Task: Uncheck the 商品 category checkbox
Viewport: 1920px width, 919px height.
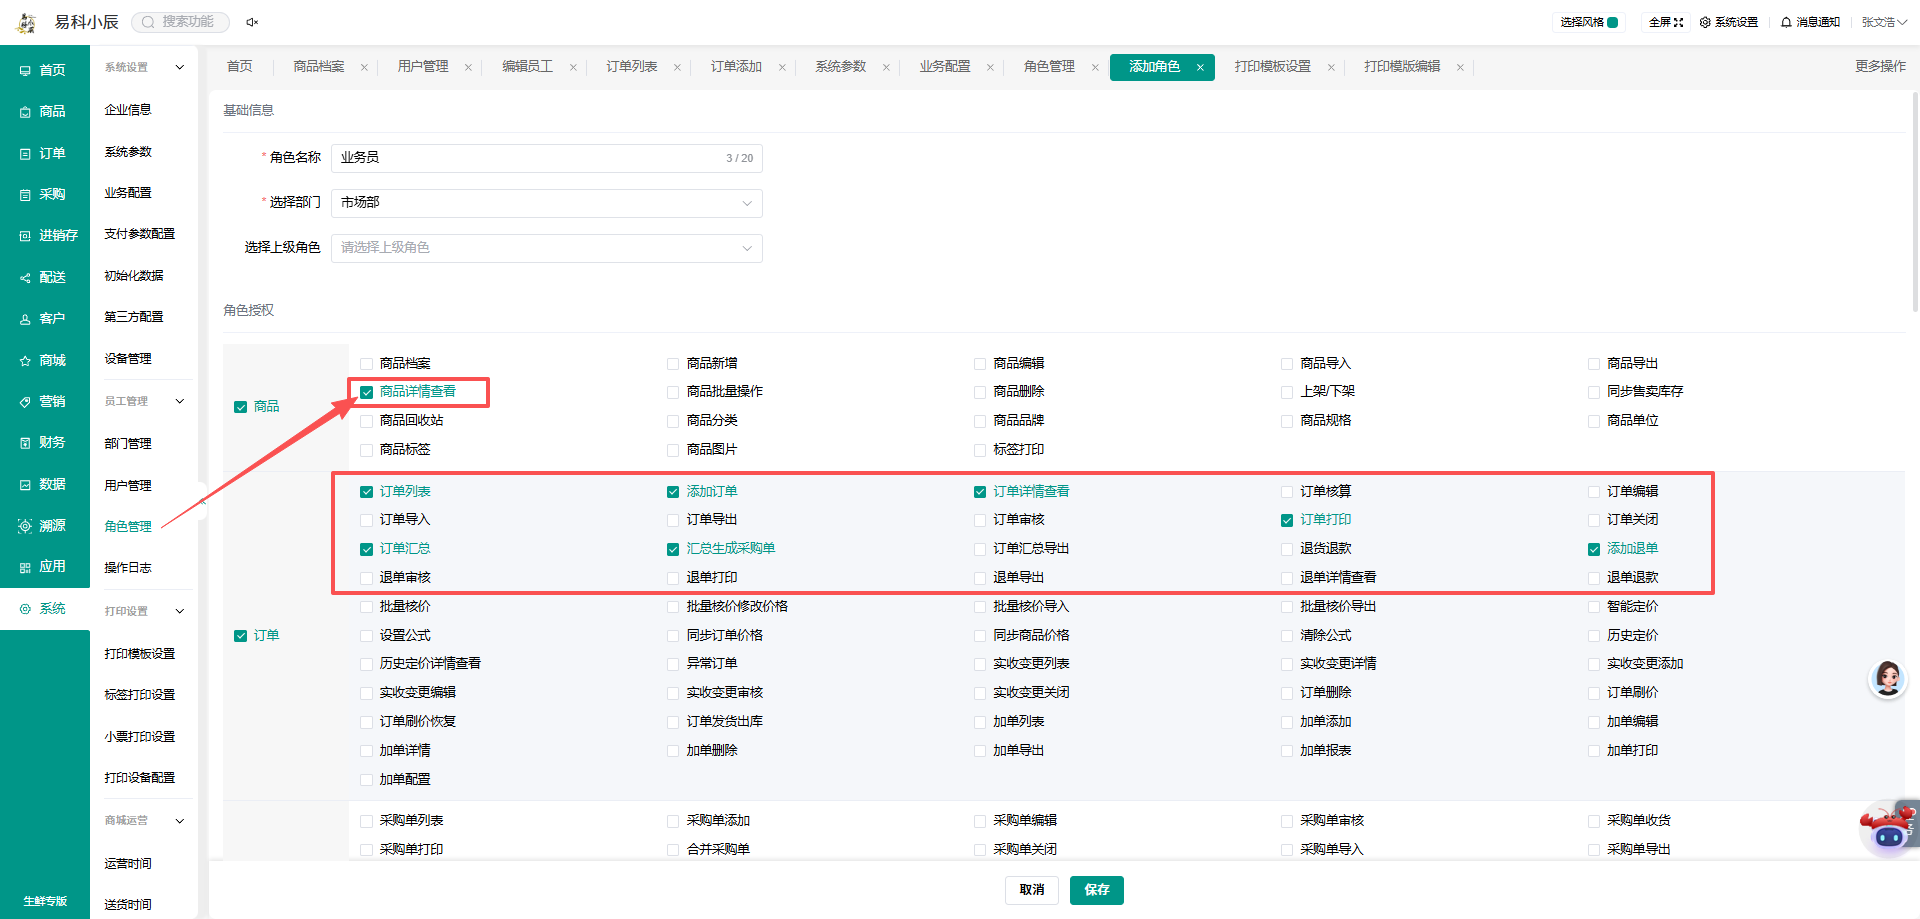Action: pos(240,407)
